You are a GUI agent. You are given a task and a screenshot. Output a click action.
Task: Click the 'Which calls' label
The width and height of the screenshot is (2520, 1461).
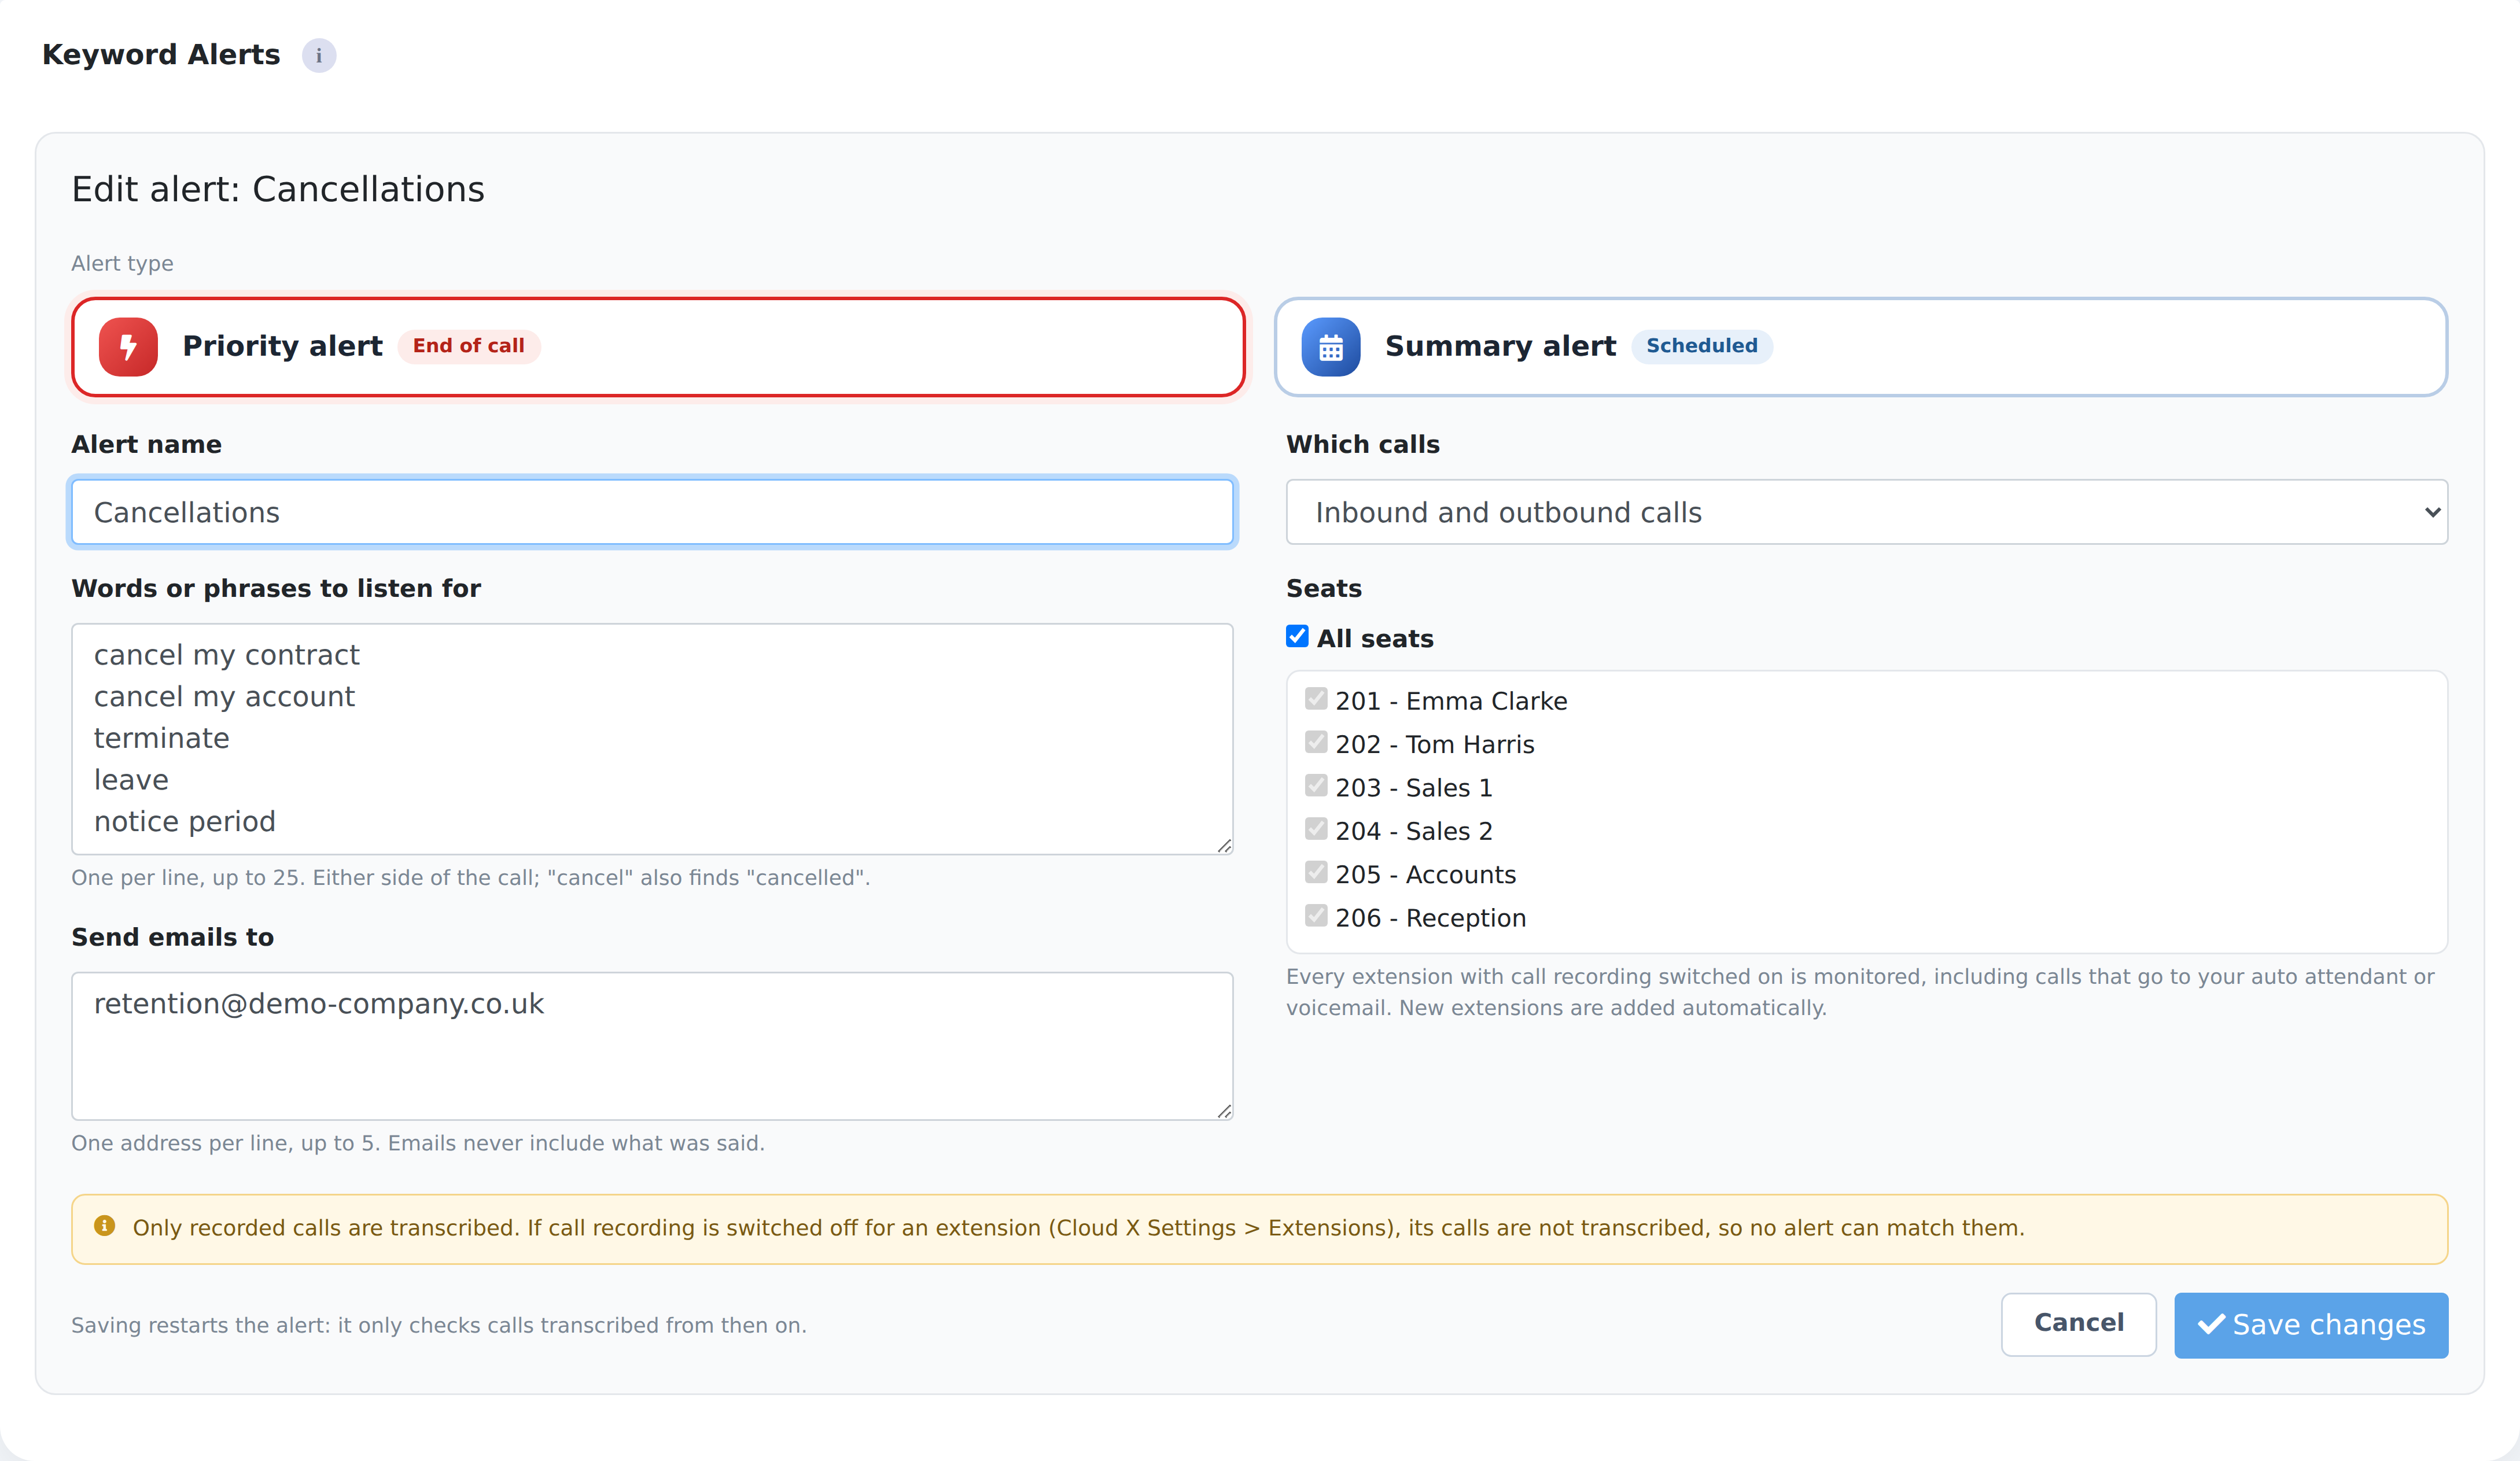[1363, 444]
